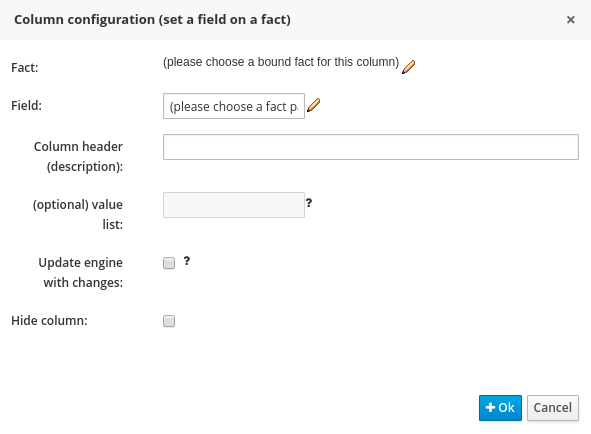
Task: Click the '(optional) value list:' label
Action: pyautogui.click(x=78, y=215)
